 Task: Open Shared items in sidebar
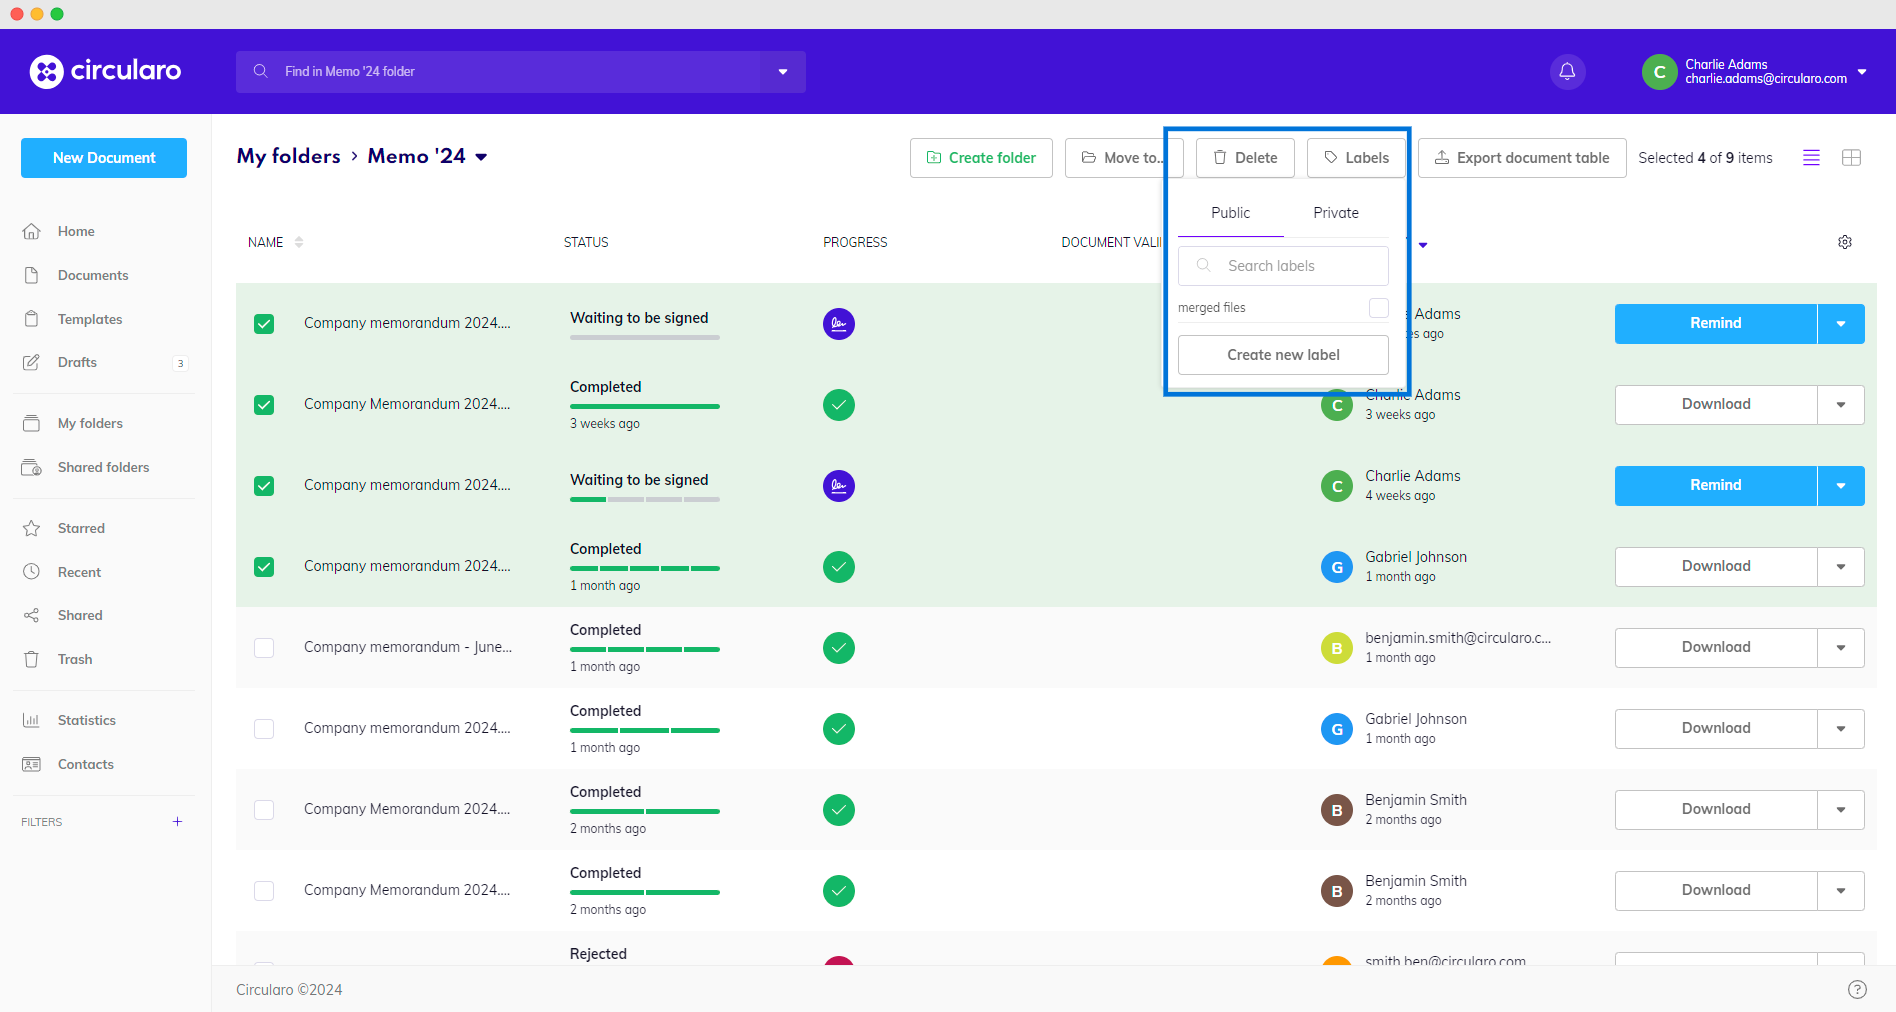[80, 615]
